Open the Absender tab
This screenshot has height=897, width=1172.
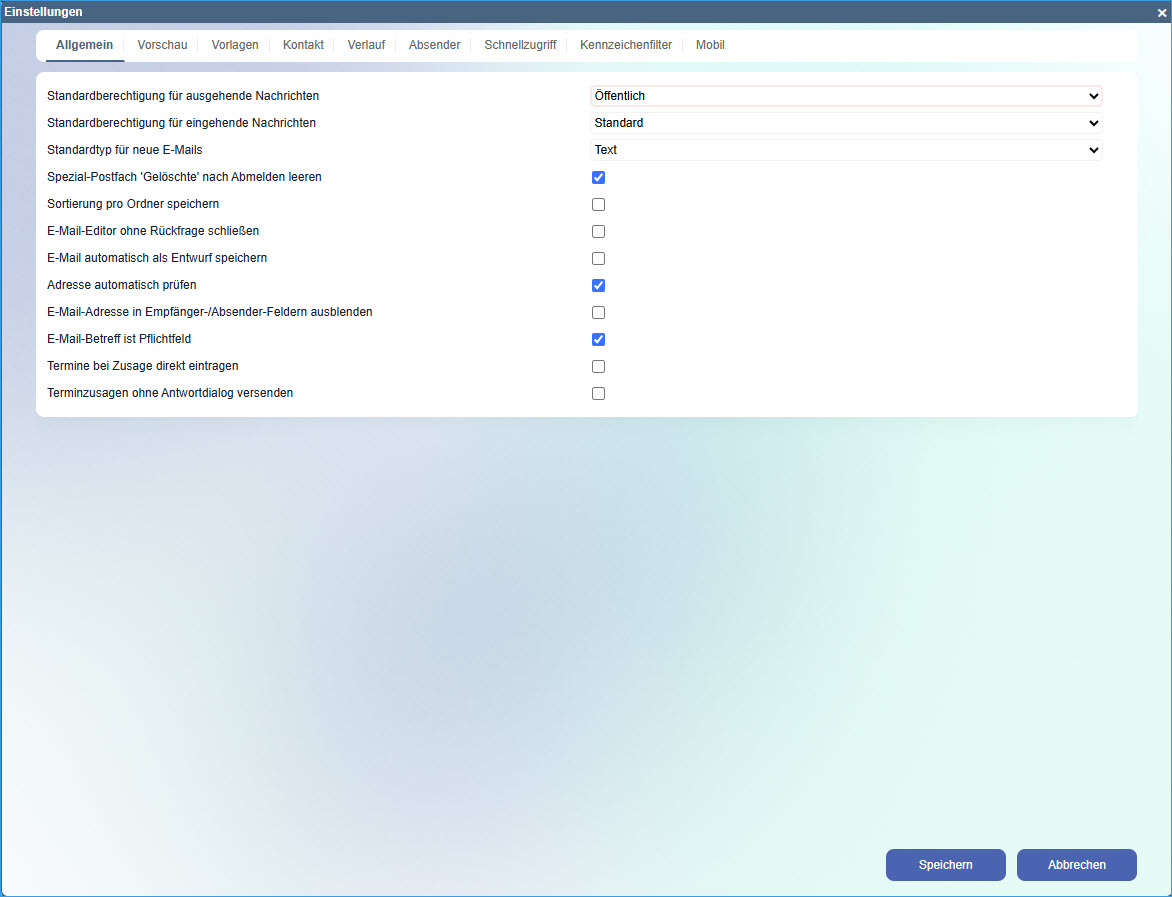[x=434, y=45]
